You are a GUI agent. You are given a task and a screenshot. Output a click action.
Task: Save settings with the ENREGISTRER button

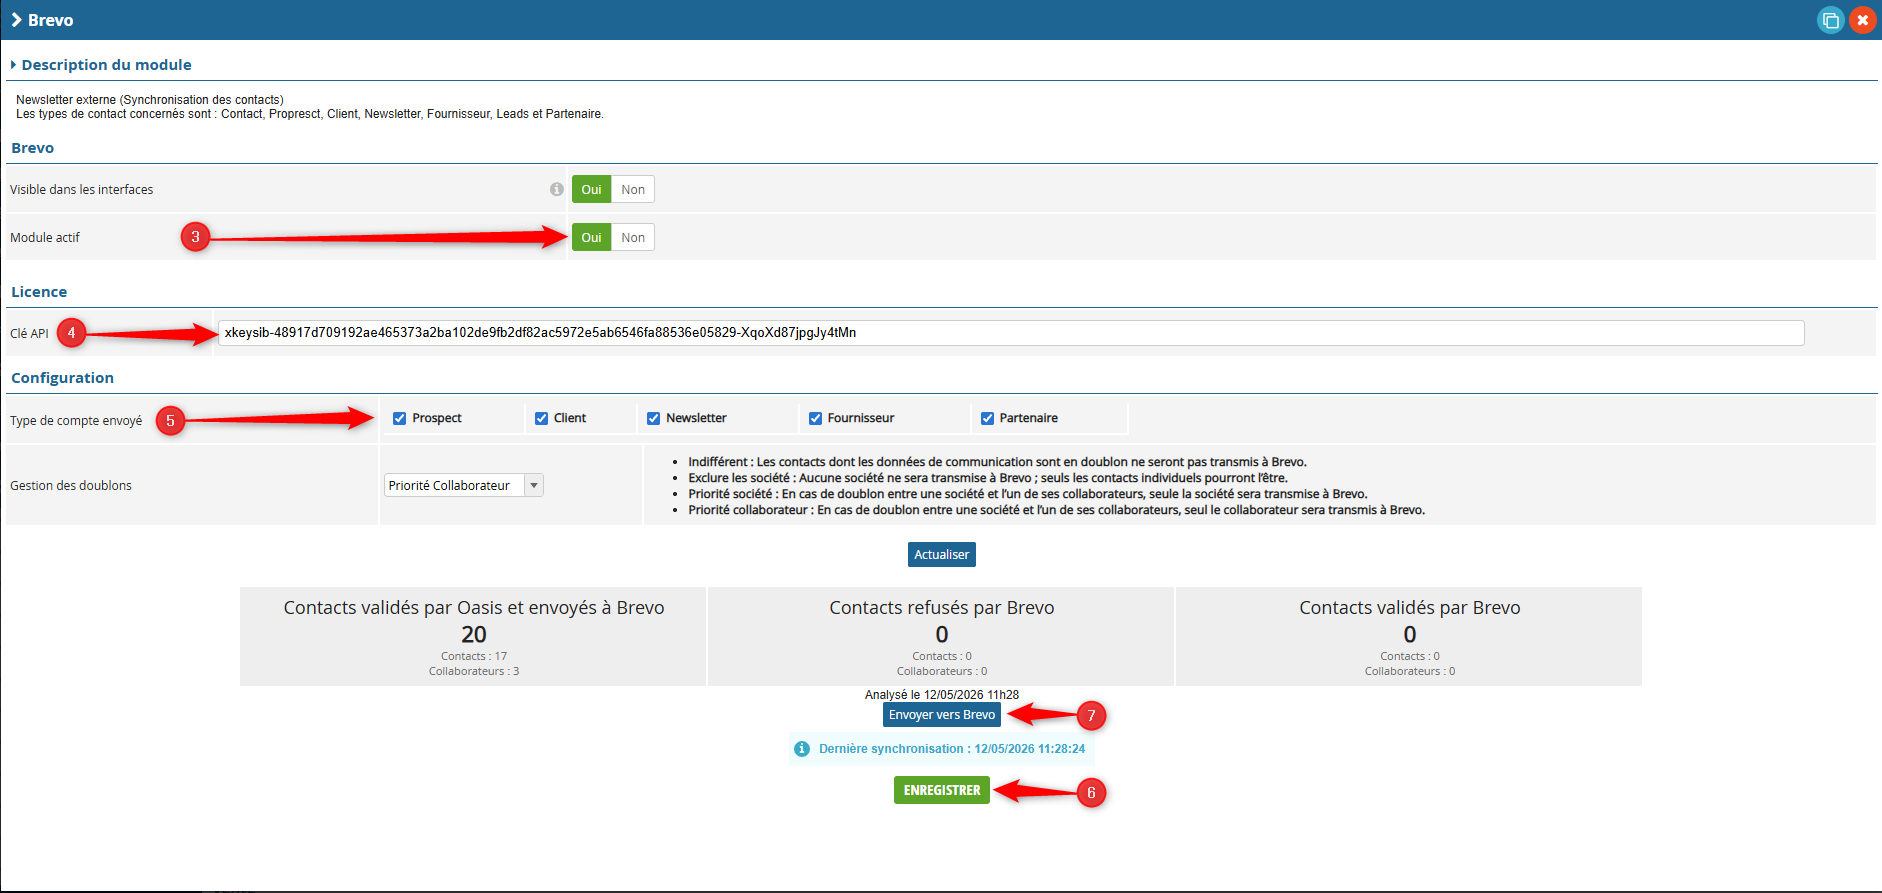pyautogui.click(x=942, y=790)
